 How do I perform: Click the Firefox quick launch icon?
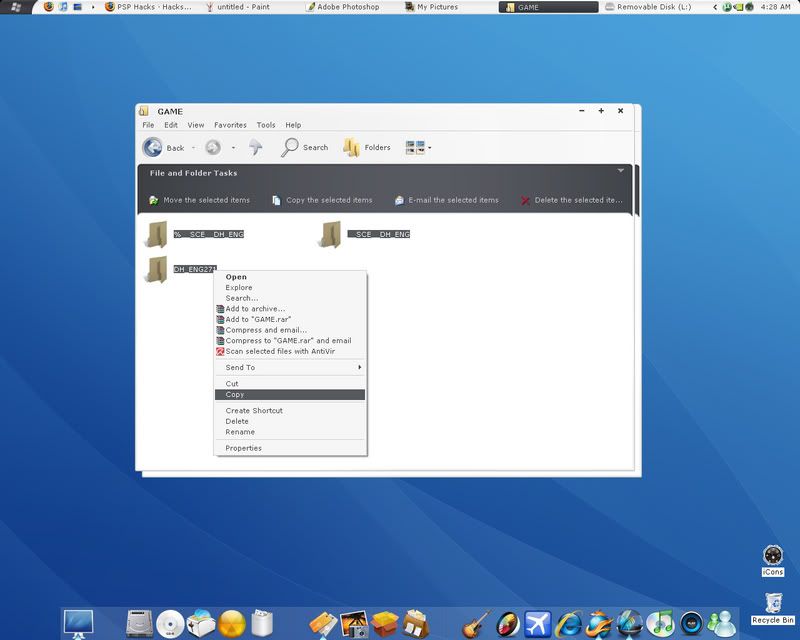(x=48, y=7)
